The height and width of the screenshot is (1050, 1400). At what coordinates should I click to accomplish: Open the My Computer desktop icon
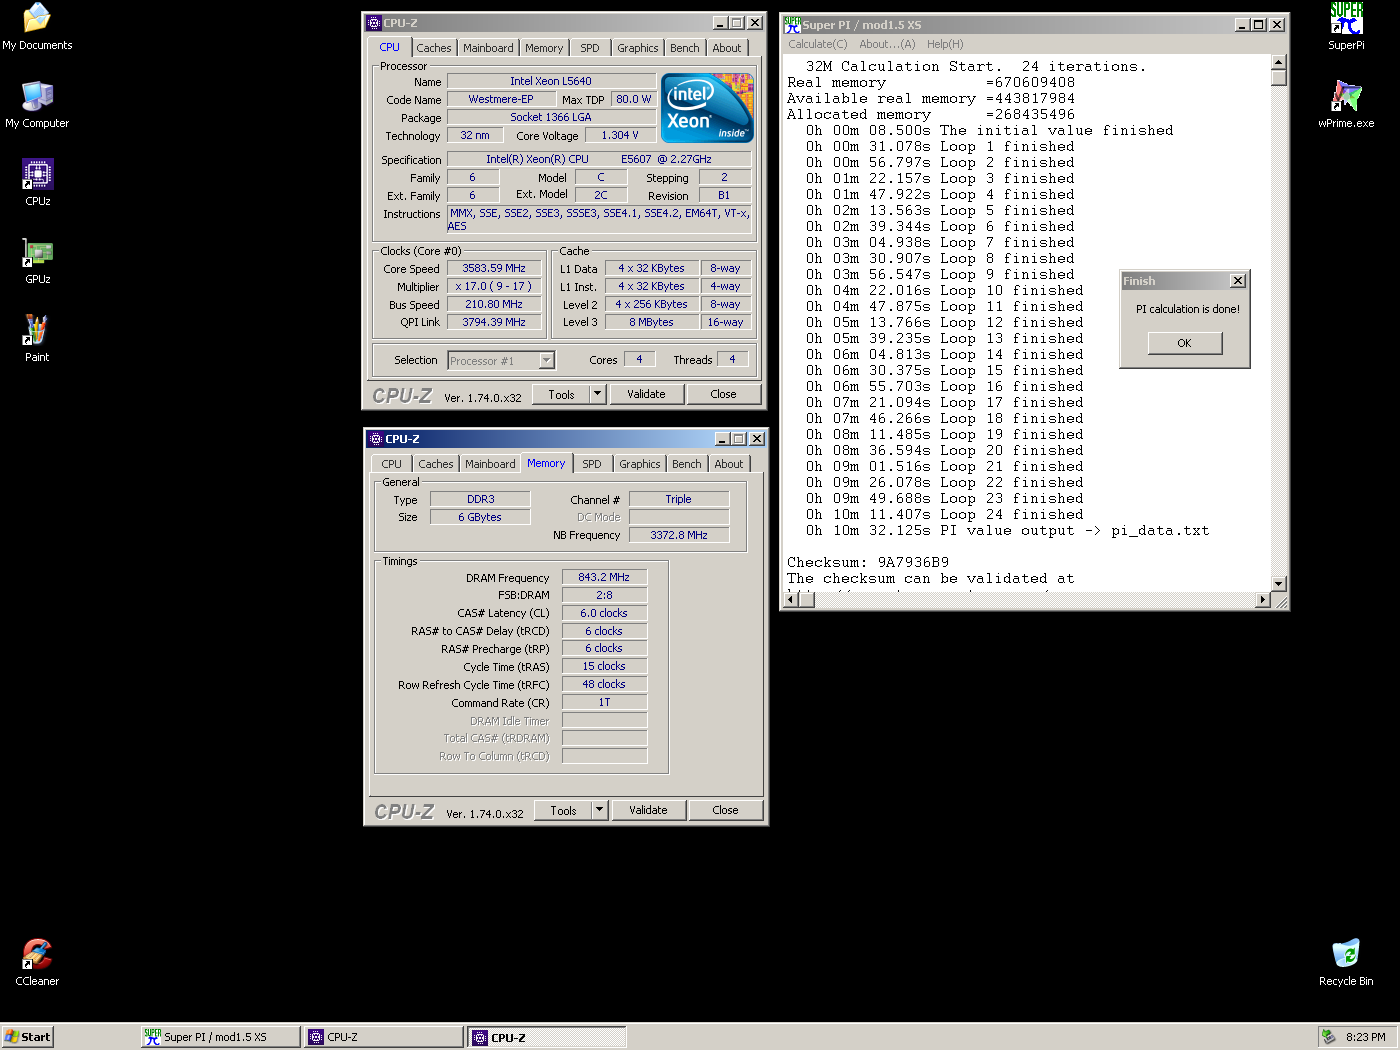coord(37,105)
